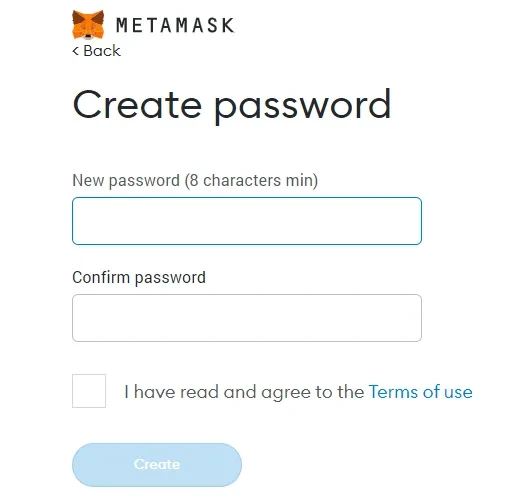Image resolution: width=517 pixels, height=499 pixels.
Task: Click the Create button
Action: pyautogui.click(x=157, y=465)
